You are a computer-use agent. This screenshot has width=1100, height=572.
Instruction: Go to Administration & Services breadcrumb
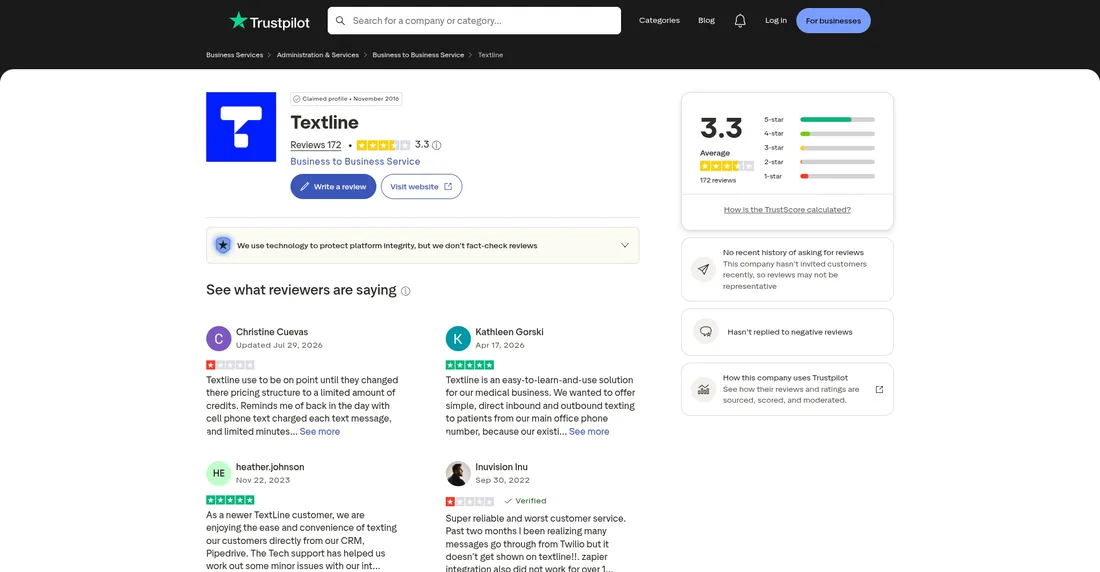click(x=318, y=55)
